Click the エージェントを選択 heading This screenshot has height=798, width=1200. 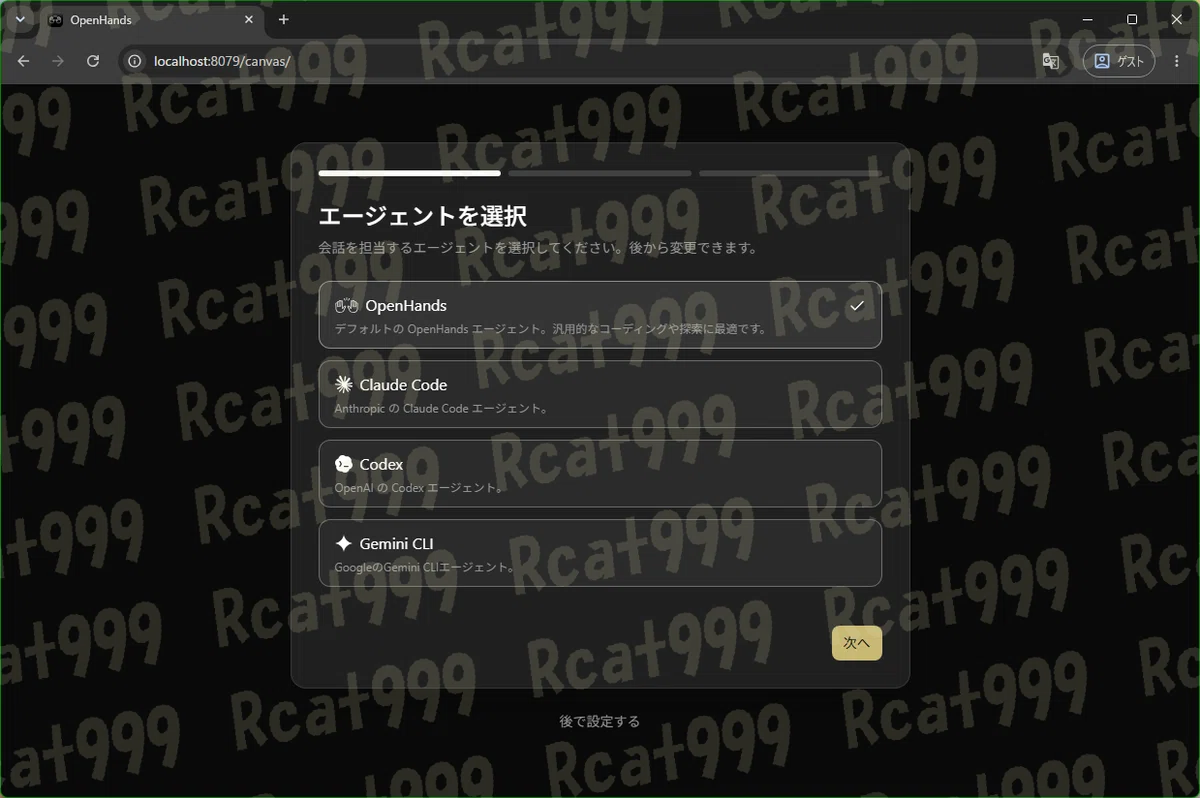point(422,216)
